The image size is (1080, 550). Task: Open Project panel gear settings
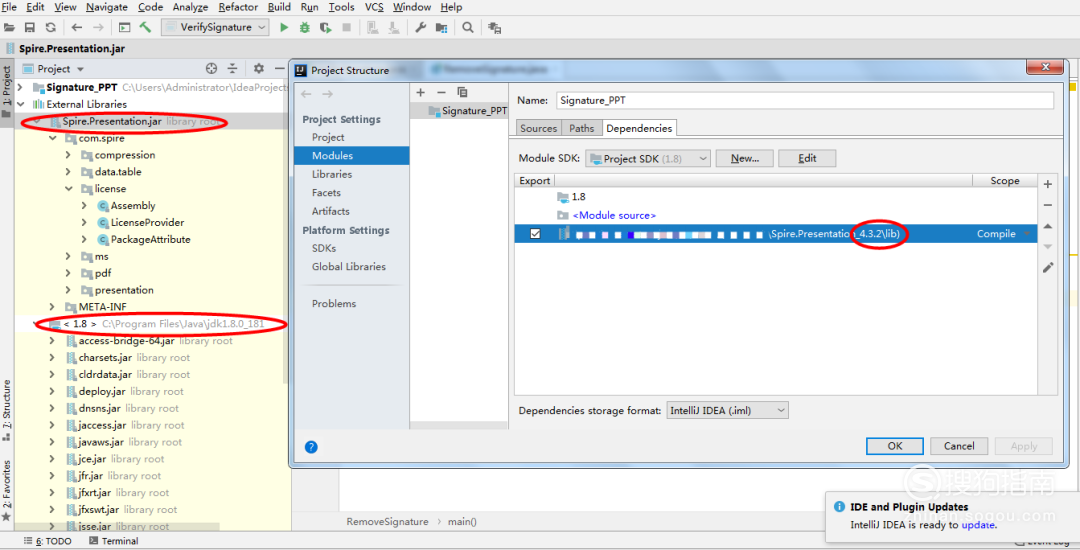tap(258, 68)
